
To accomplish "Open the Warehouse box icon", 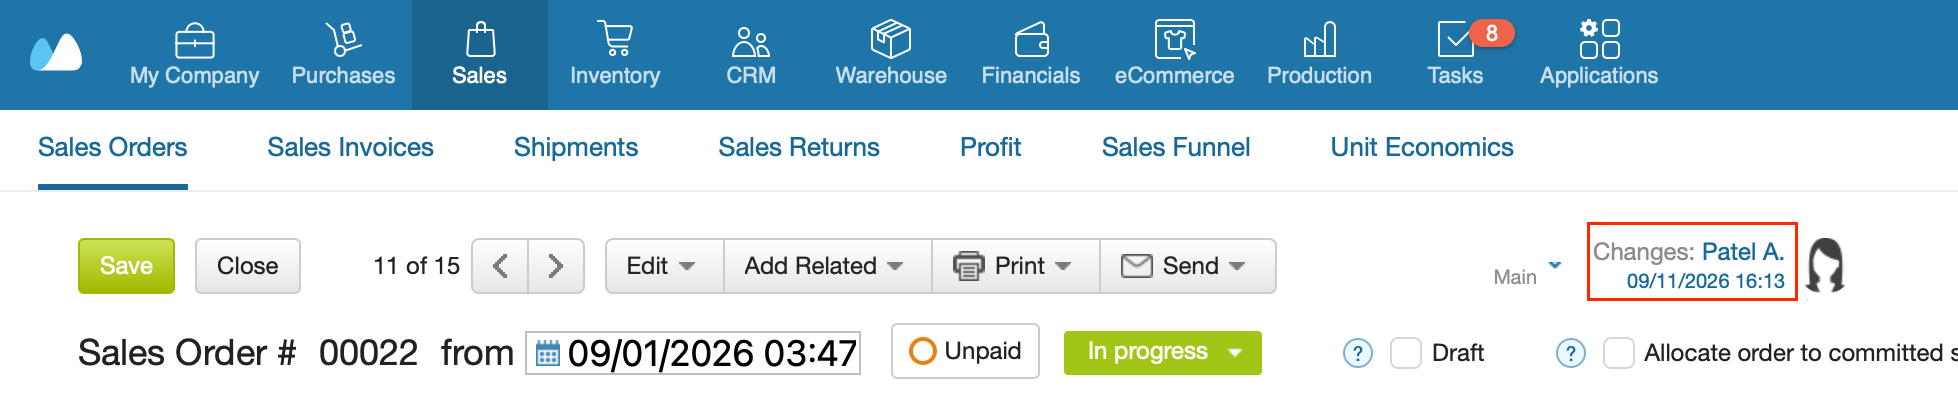I will coord(890,39).
